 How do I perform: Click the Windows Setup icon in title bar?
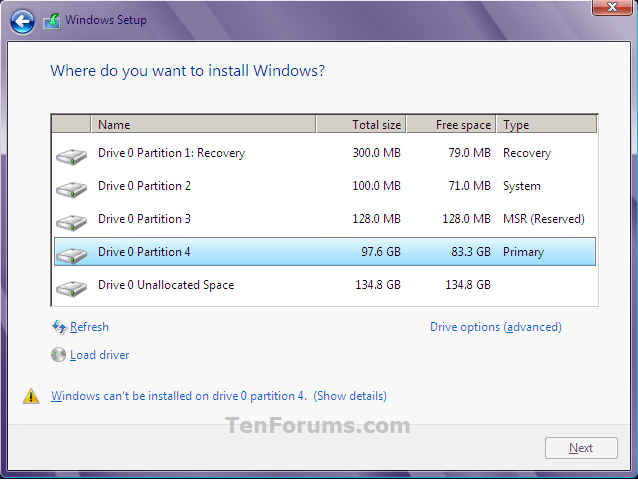52,21
